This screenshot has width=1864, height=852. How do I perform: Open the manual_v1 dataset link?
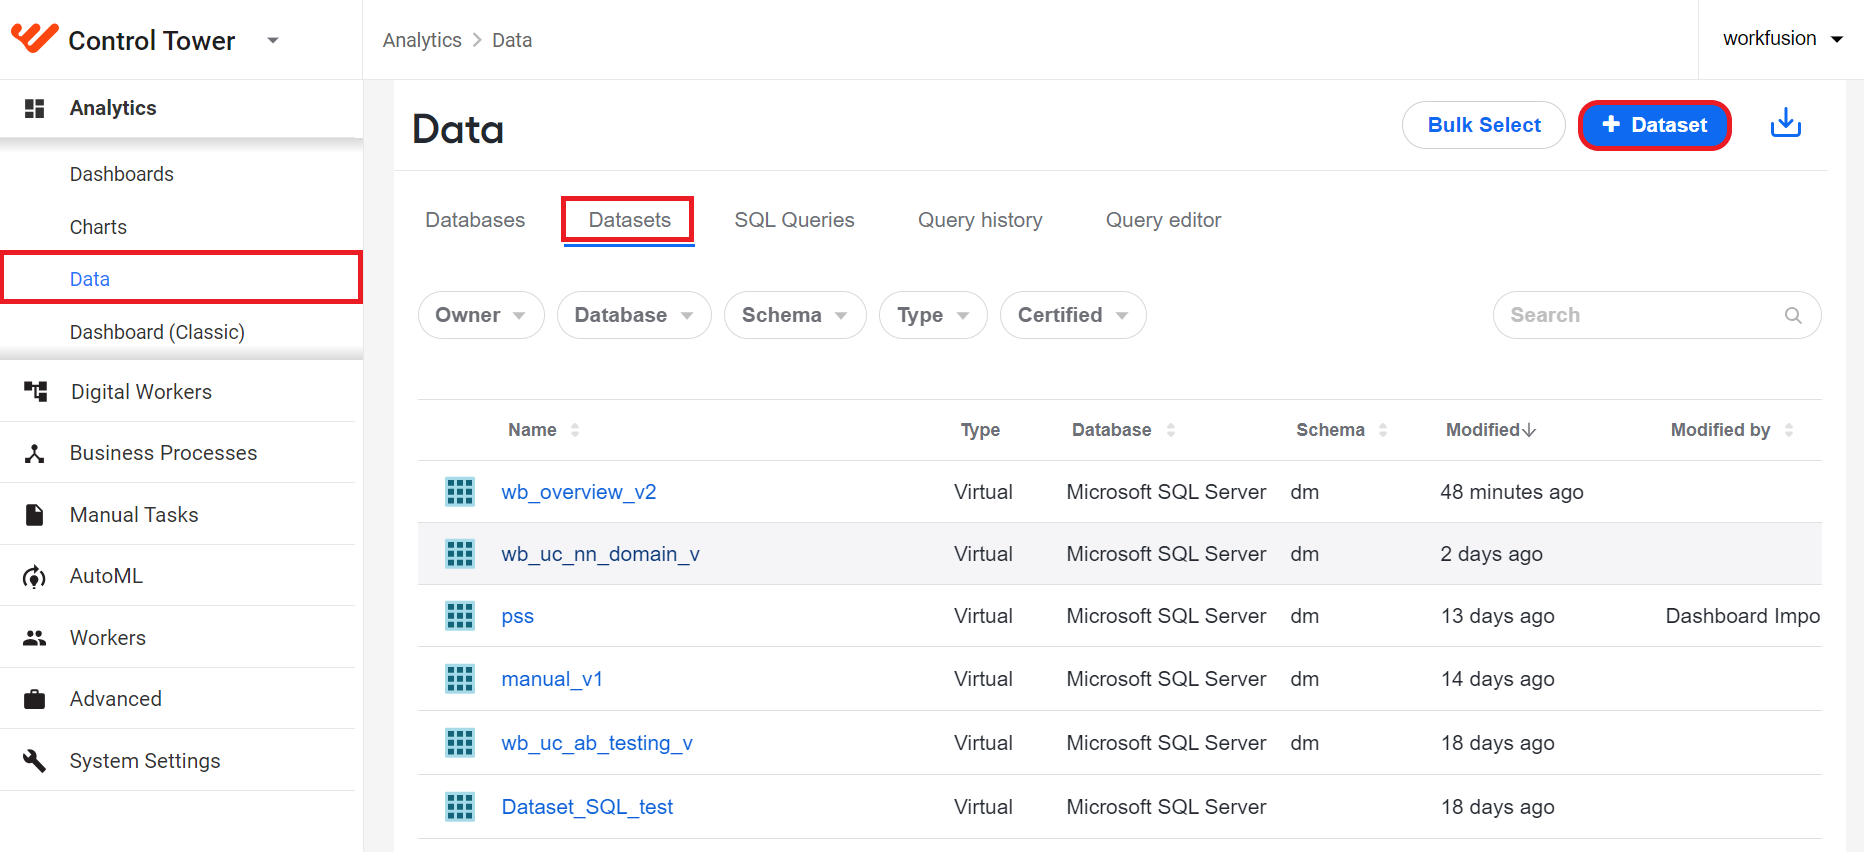552,679
